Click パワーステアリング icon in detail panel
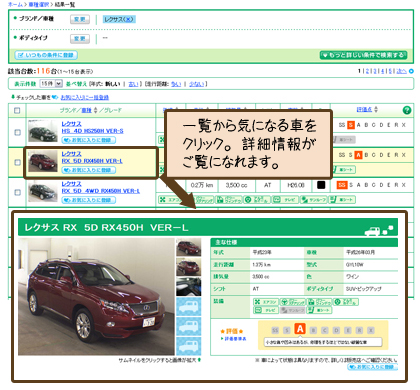 [x=292, y=302]
